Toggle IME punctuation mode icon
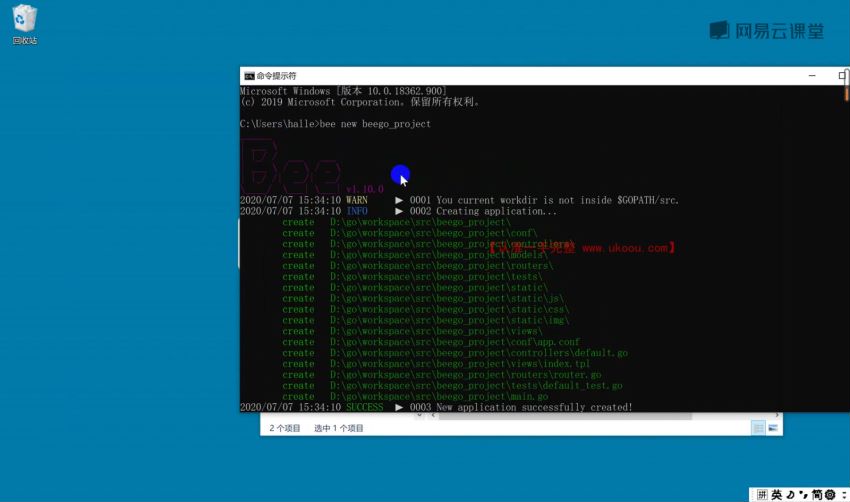Image resolution: width=850 pixels, height=502 pixels. coord(803,494)
